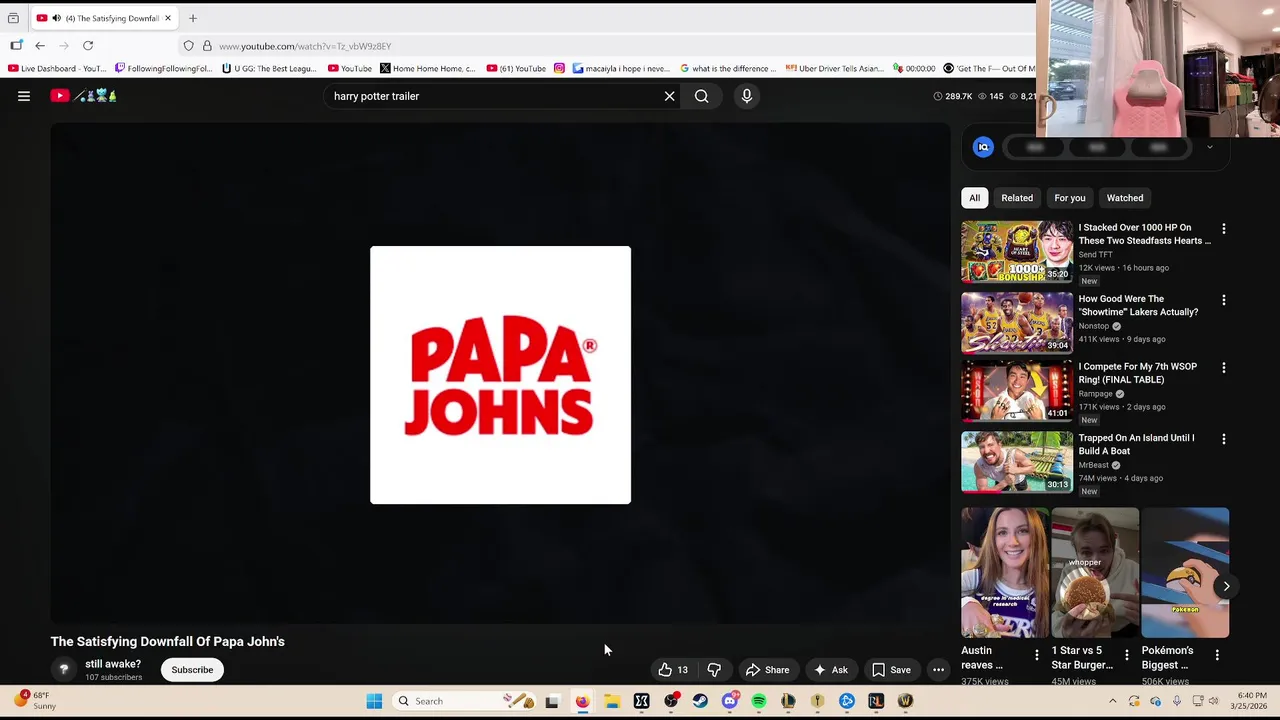Dislike the video with thumbs down
Screen dimensions: 1280x720
click(714, 670)
